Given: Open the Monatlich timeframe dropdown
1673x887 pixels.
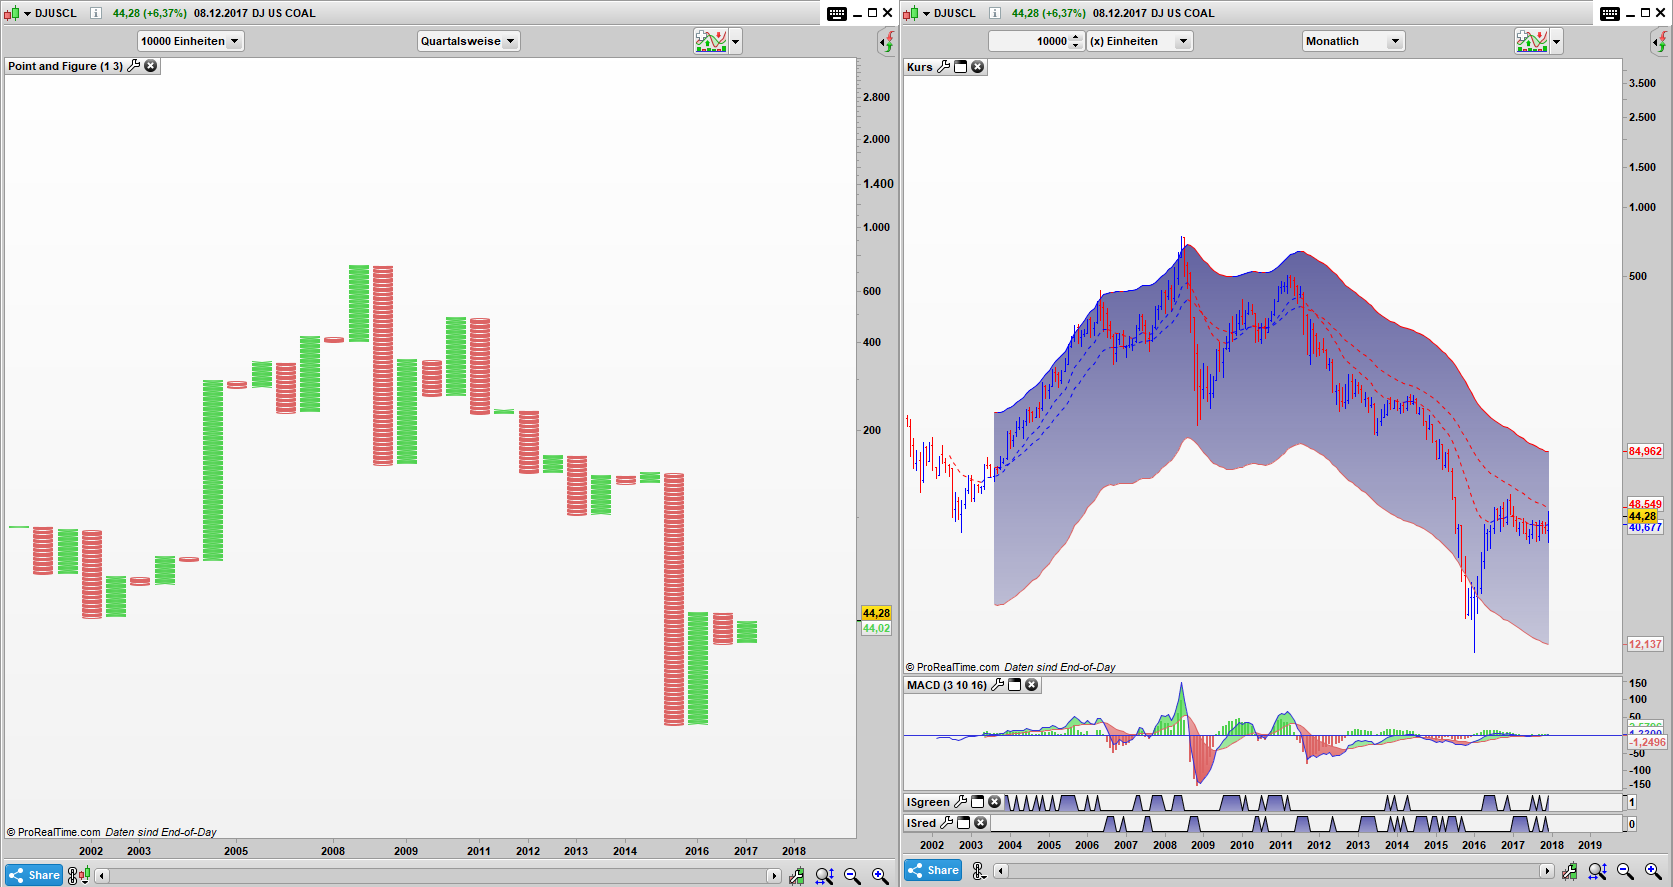Looking at the screenshot, I should click(x=1353, y=41).
